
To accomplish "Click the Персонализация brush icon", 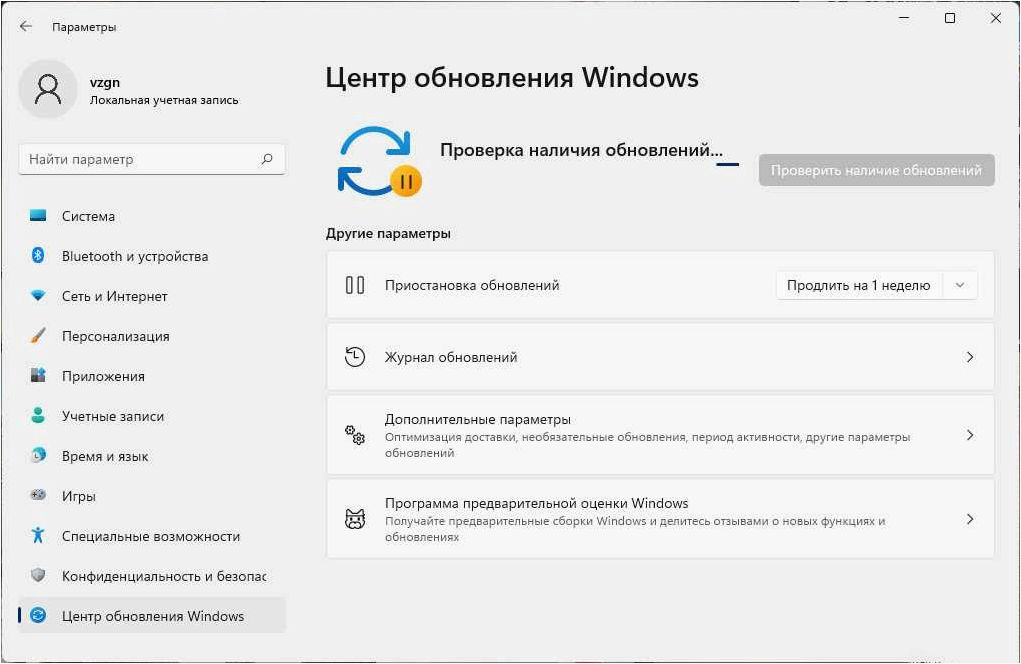I will [38, 336].
